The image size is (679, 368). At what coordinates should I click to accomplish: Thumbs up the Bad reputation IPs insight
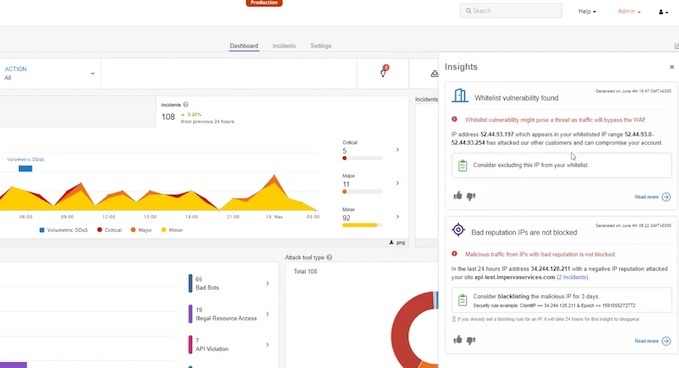point(458,340)
